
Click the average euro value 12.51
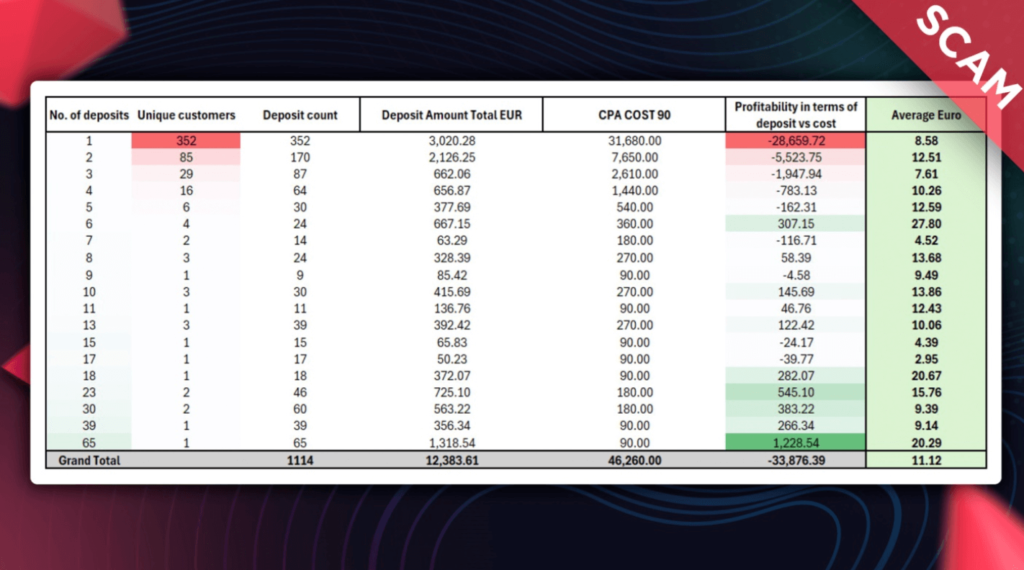click(x=926, y=157)
